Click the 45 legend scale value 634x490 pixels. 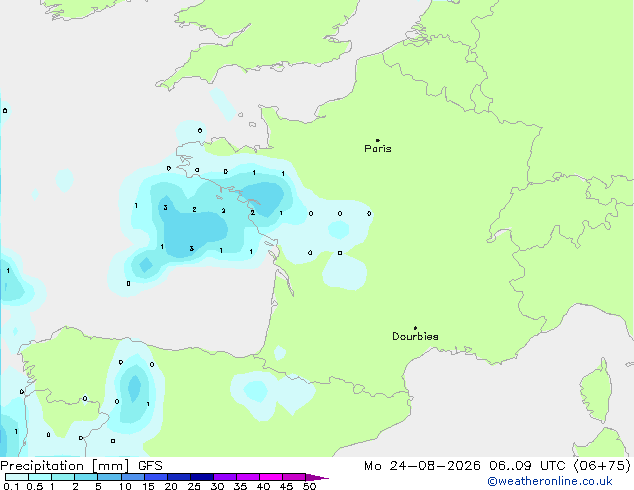[x=287, y=486]
